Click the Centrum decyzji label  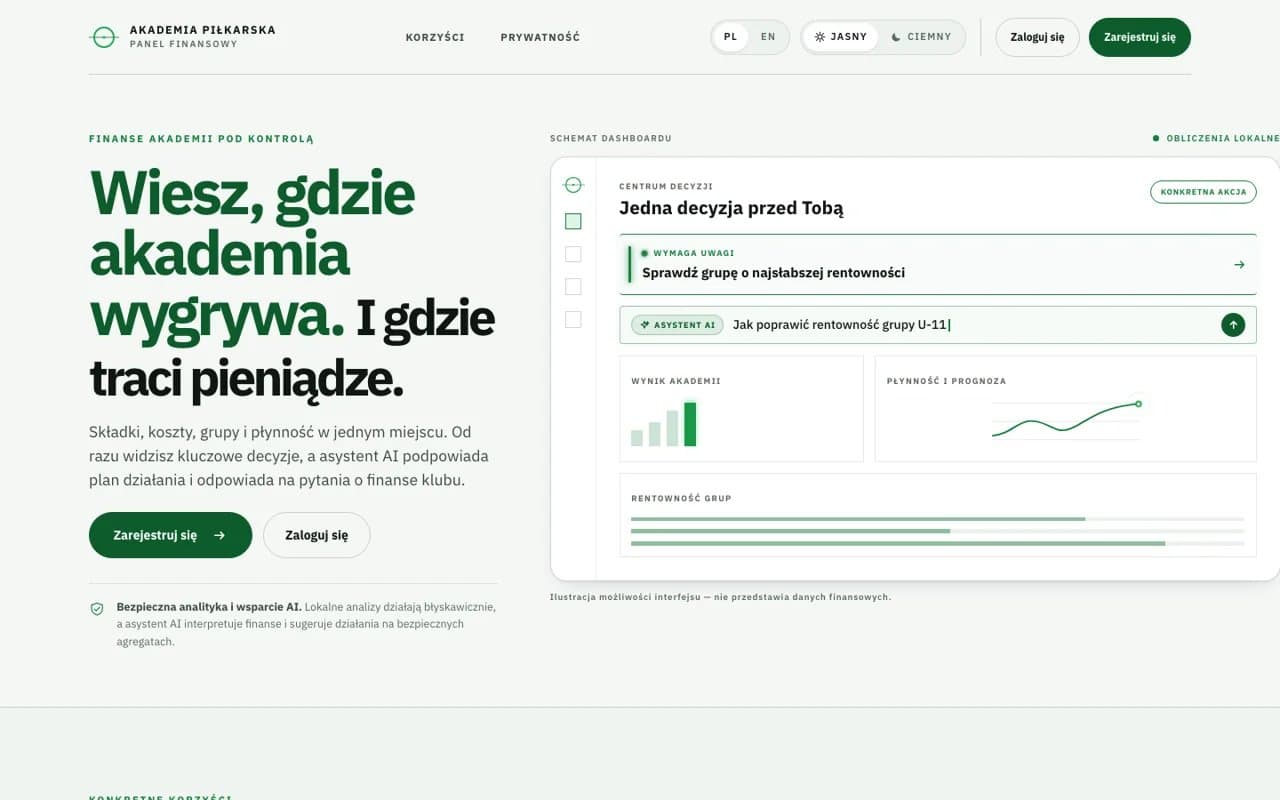coord(666,187)
